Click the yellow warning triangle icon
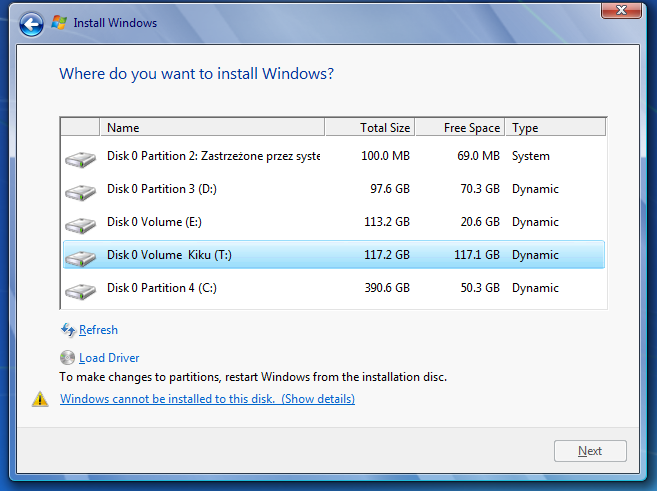 point(40,399)
